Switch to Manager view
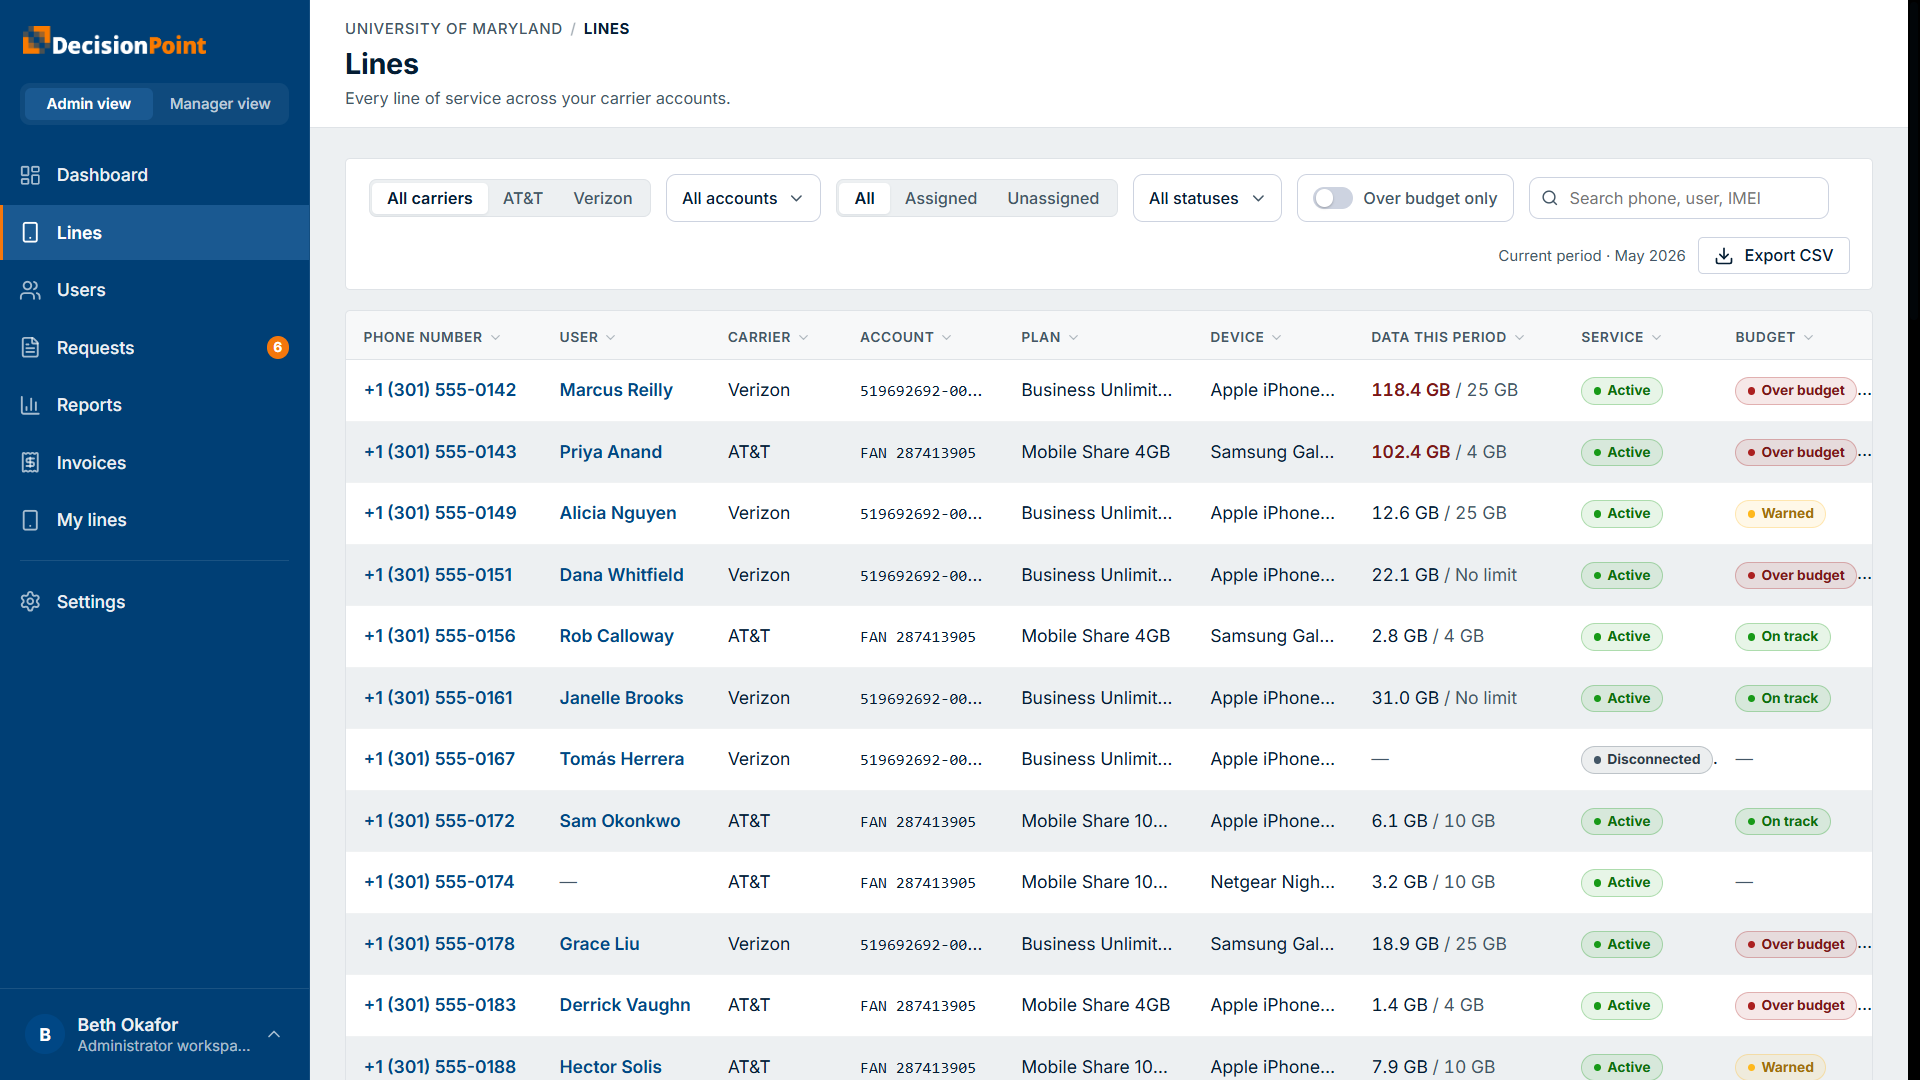This screenshot has height=1080, width=1920. pyautogui.click(x=220, y=104)
